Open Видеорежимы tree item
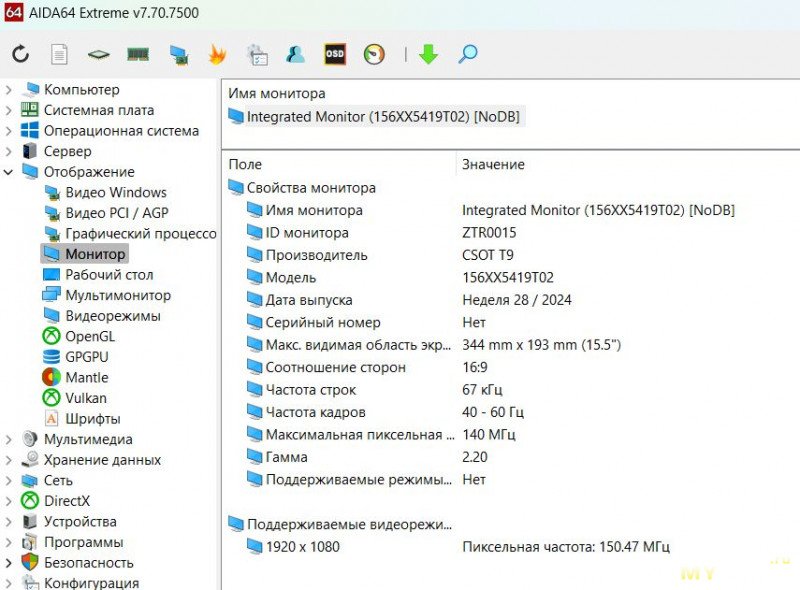800x590 pixels. click(x=102, y=316)
